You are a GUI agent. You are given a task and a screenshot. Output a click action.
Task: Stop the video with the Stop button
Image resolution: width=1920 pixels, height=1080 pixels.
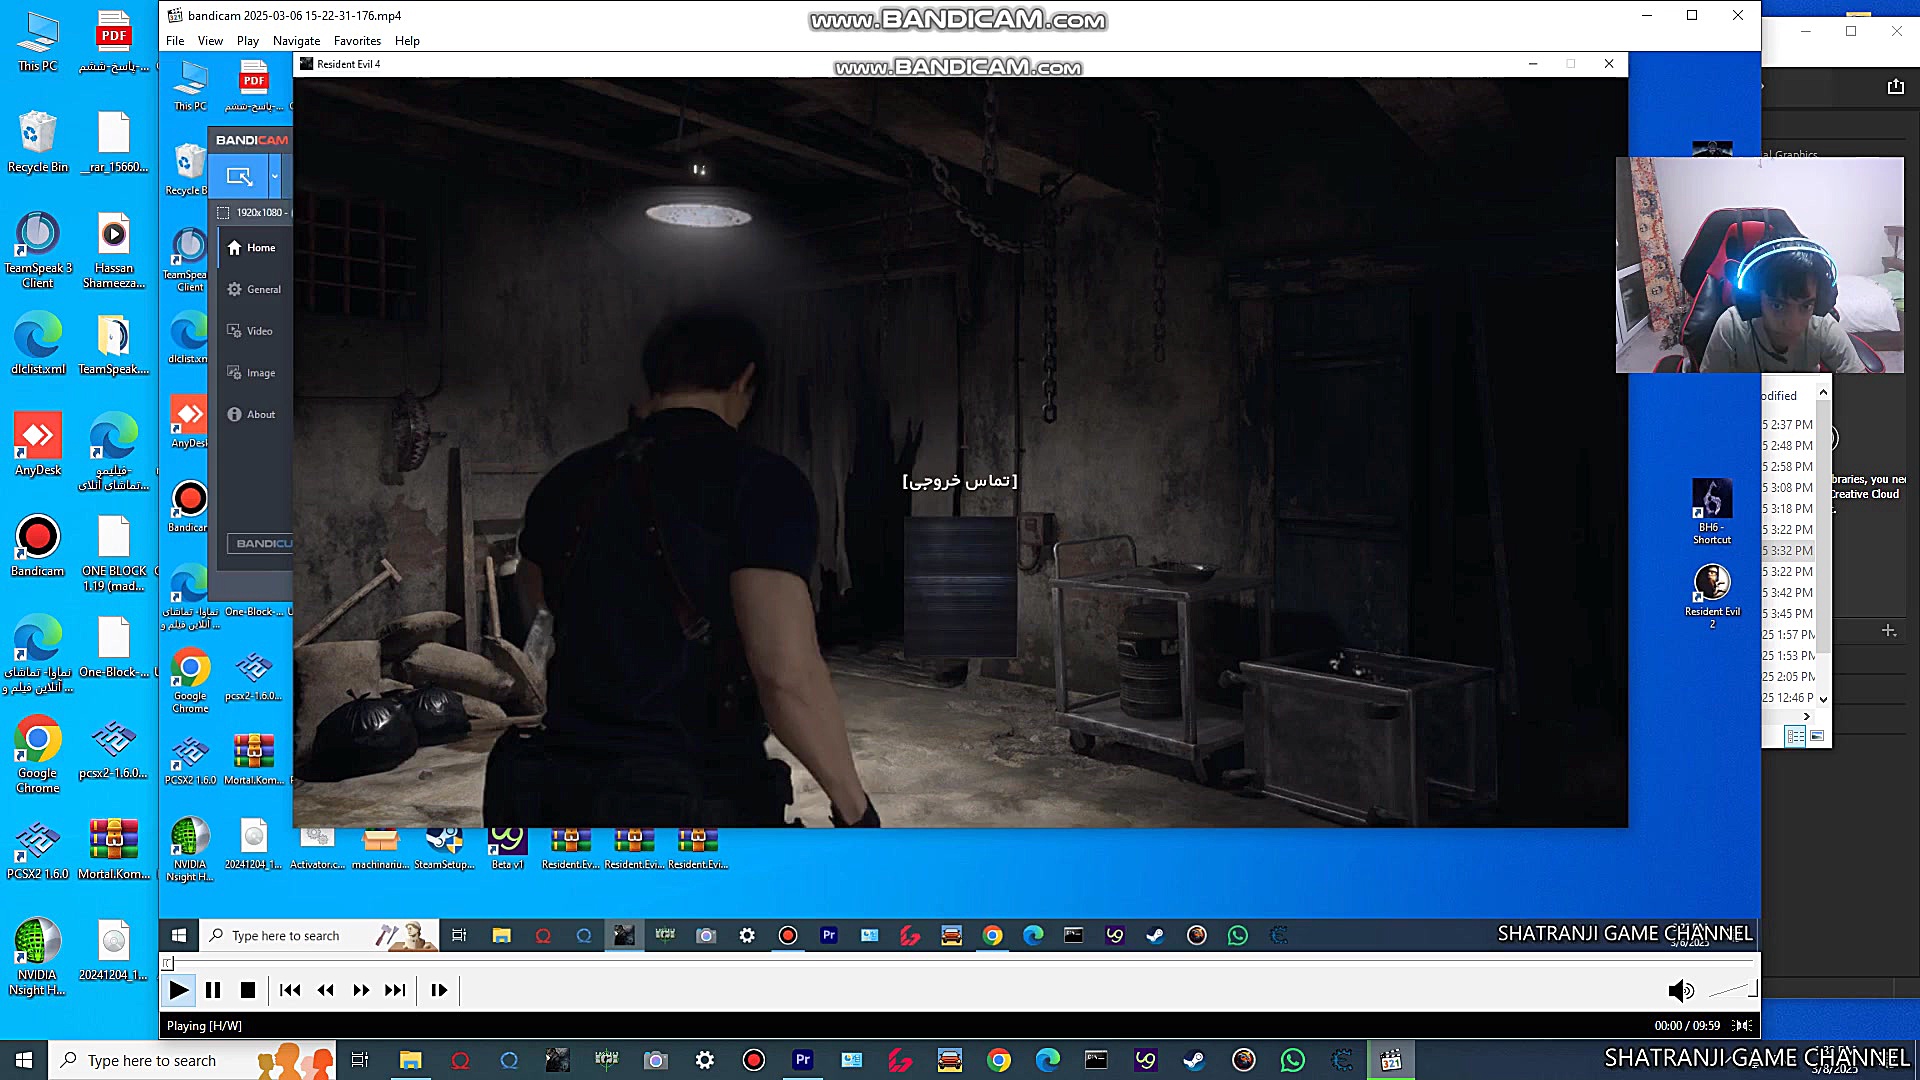(248, 990)
